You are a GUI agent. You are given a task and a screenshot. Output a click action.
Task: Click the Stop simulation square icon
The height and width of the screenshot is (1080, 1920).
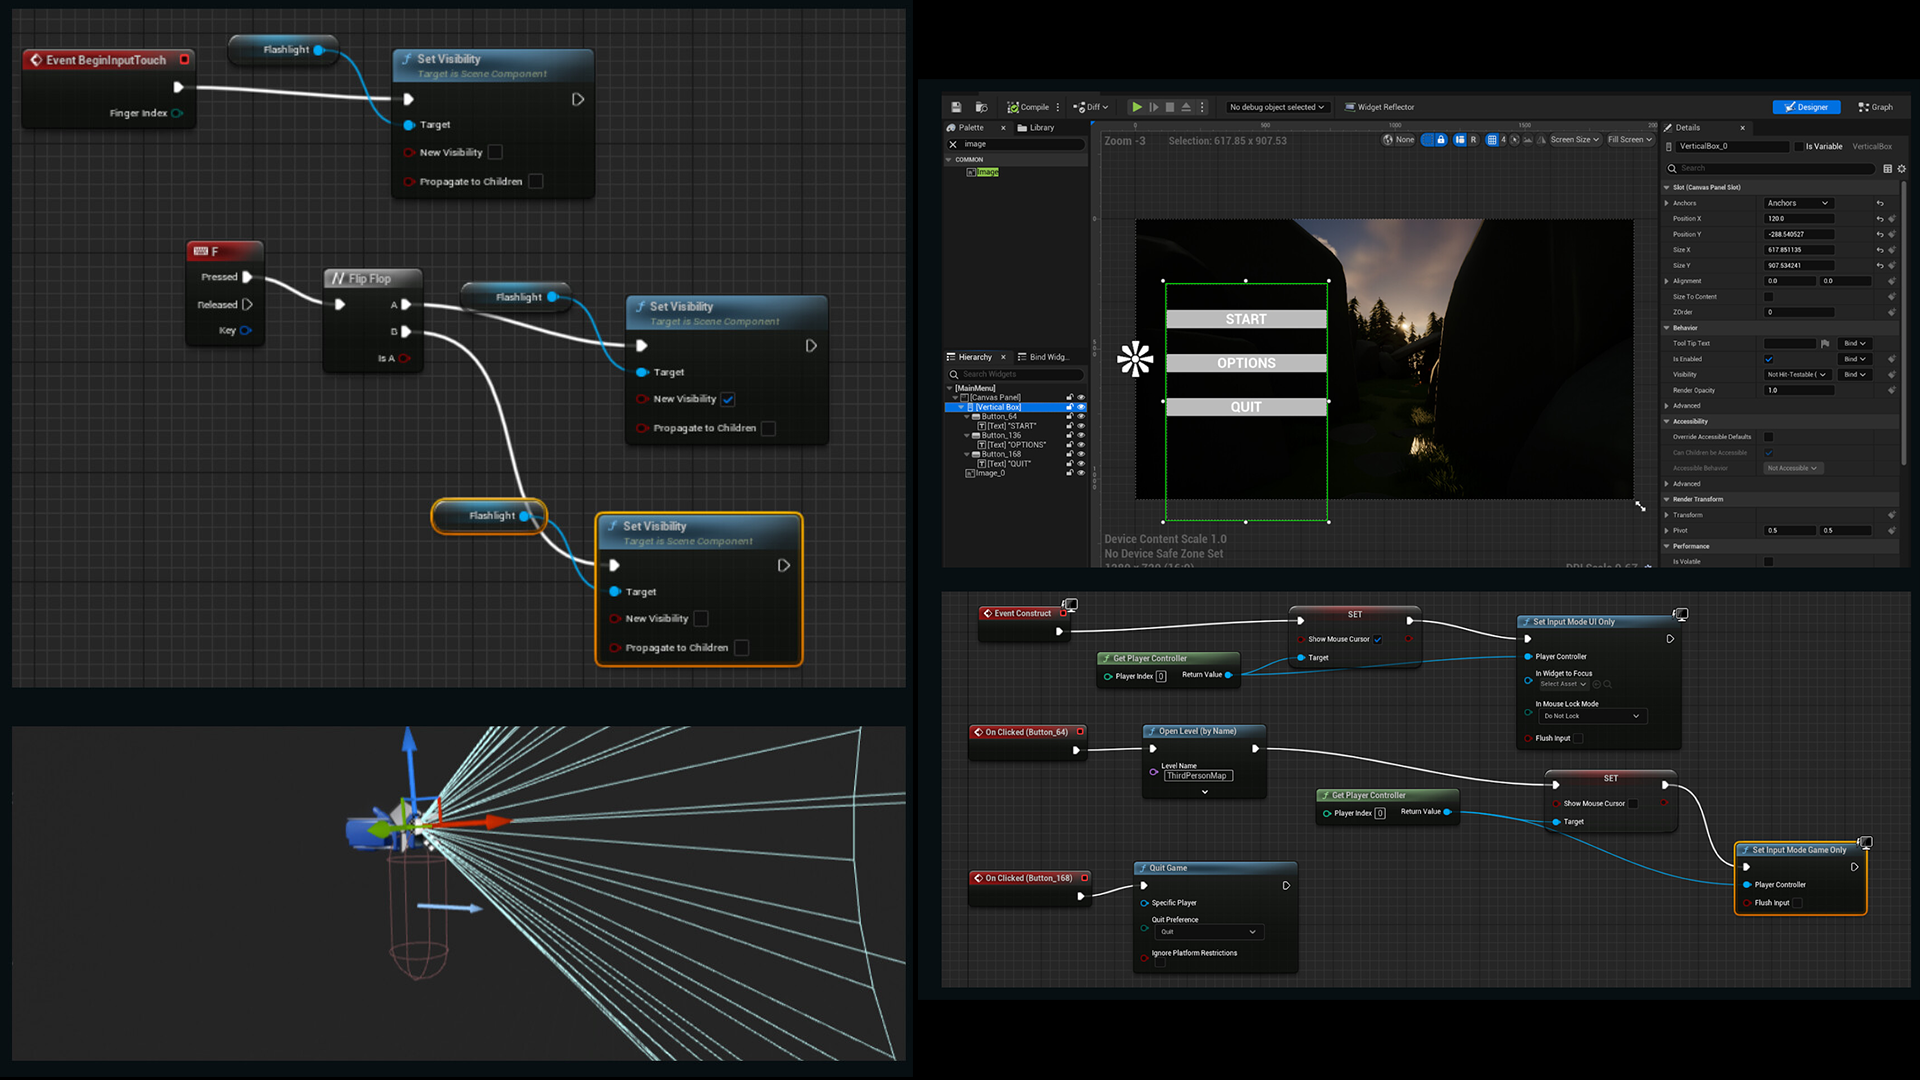[1170, 107]
